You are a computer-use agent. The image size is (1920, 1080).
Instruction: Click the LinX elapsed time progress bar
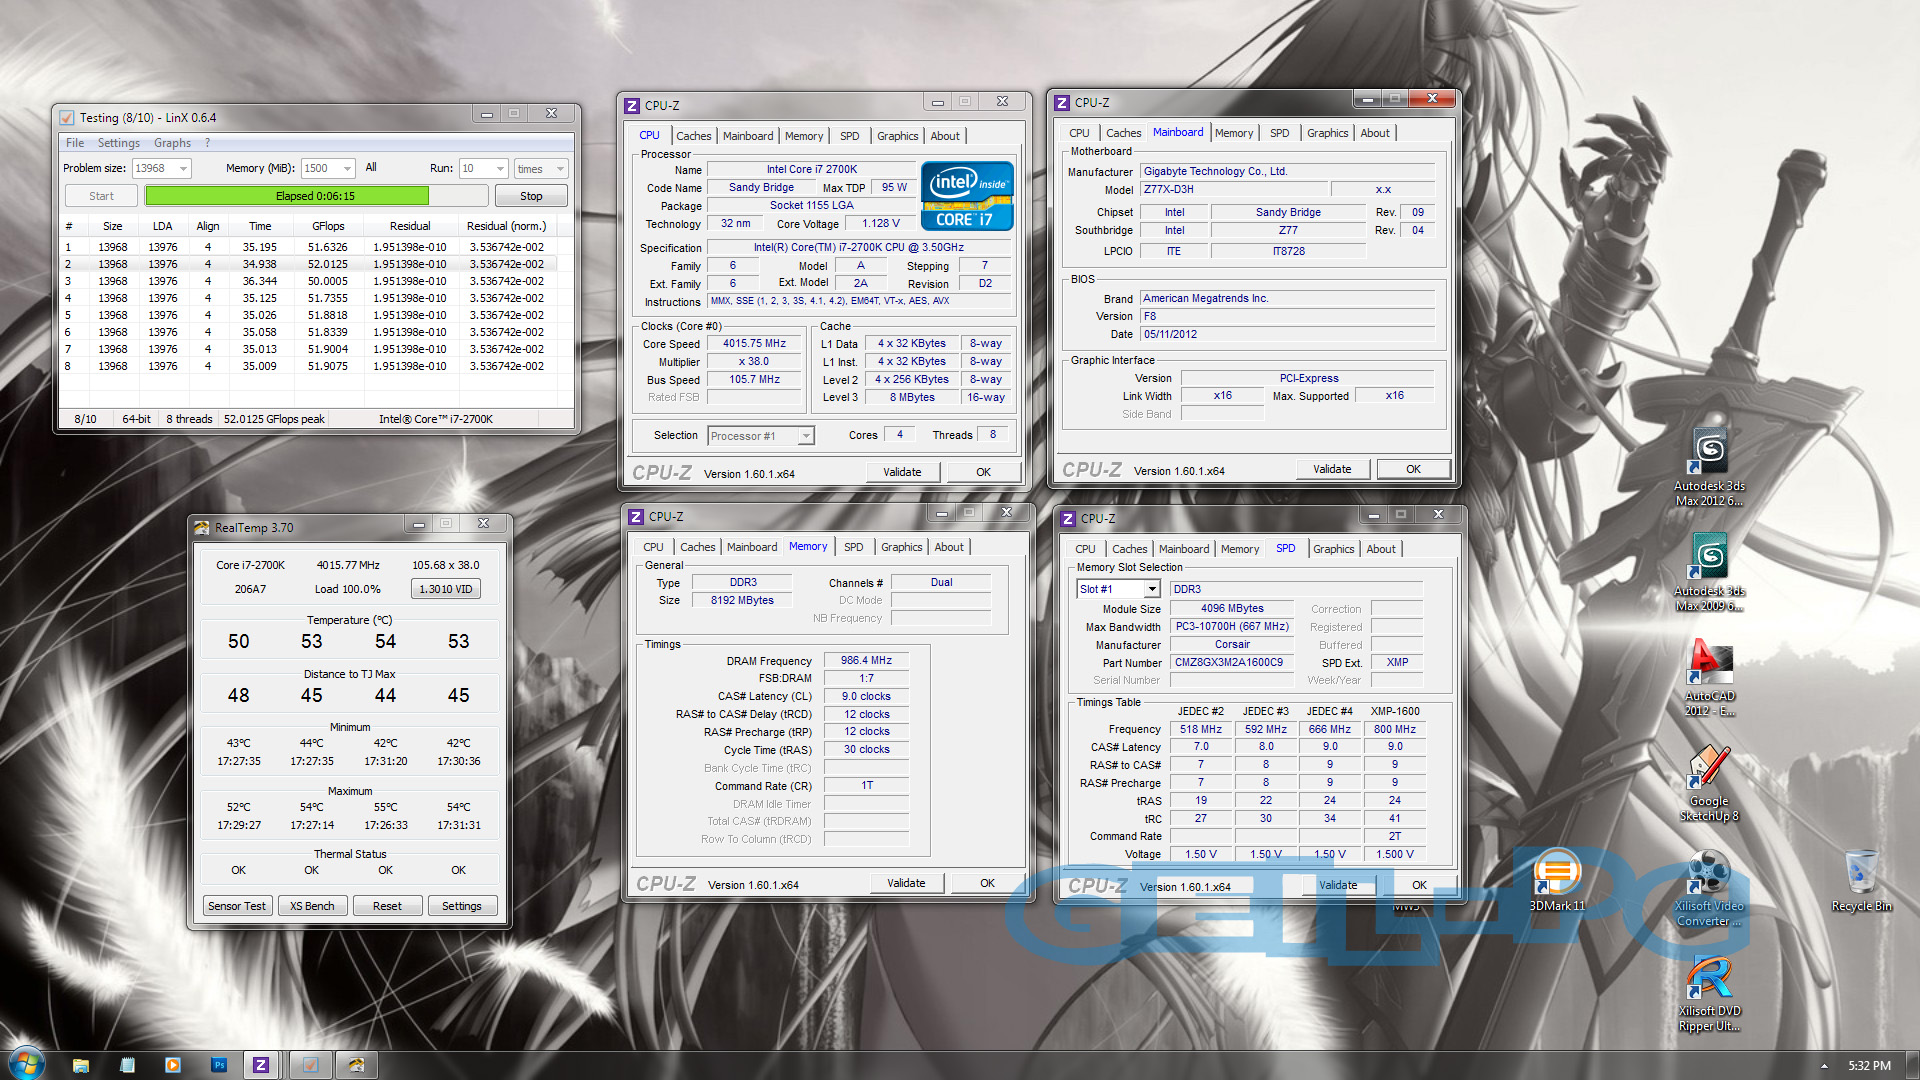pyautogui.click(x=317, y=196)
